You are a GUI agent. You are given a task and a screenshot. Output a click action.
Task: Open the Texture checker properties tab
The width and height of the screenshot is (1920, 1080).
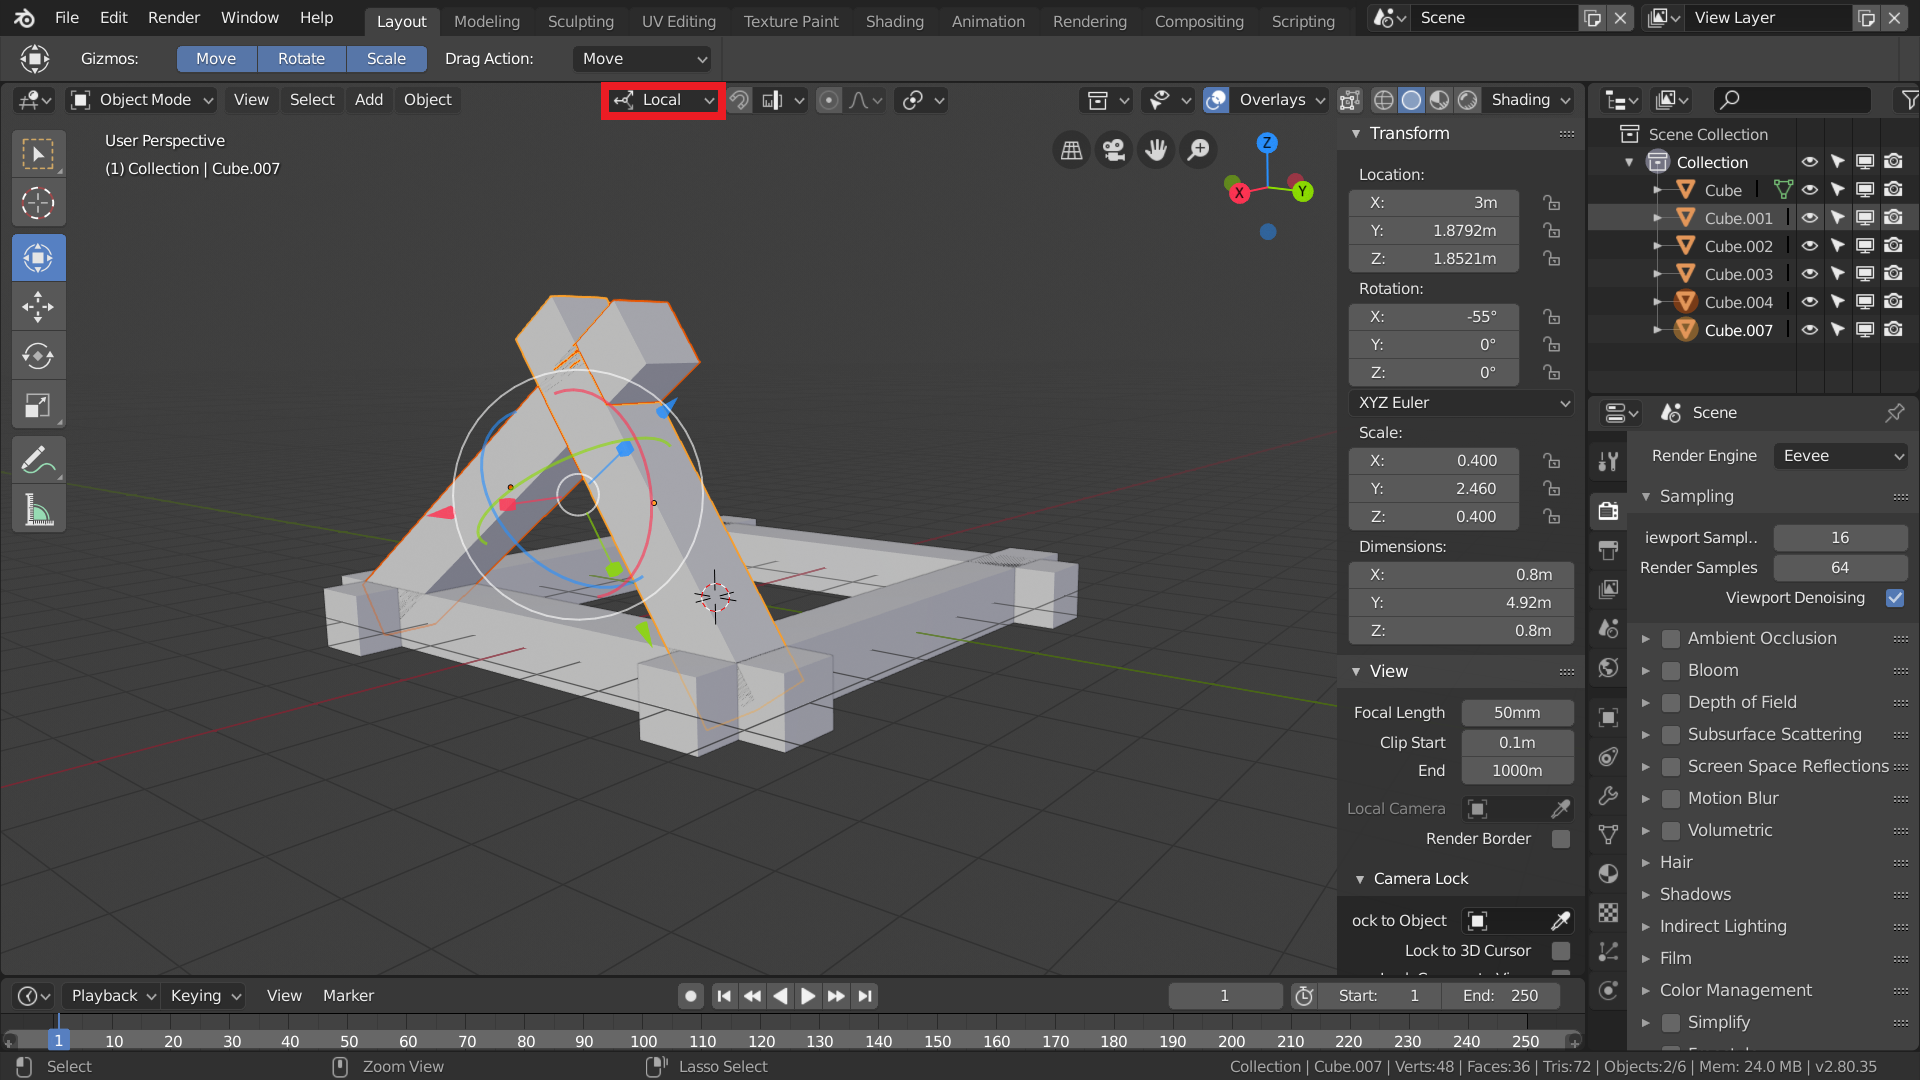[1608, 913]
